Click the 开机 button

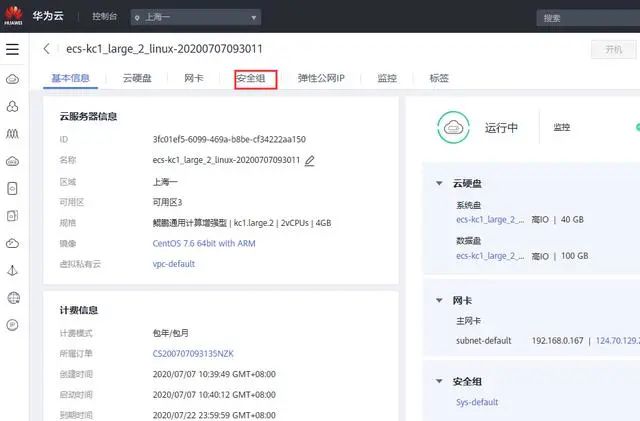[x=613, y=49]
